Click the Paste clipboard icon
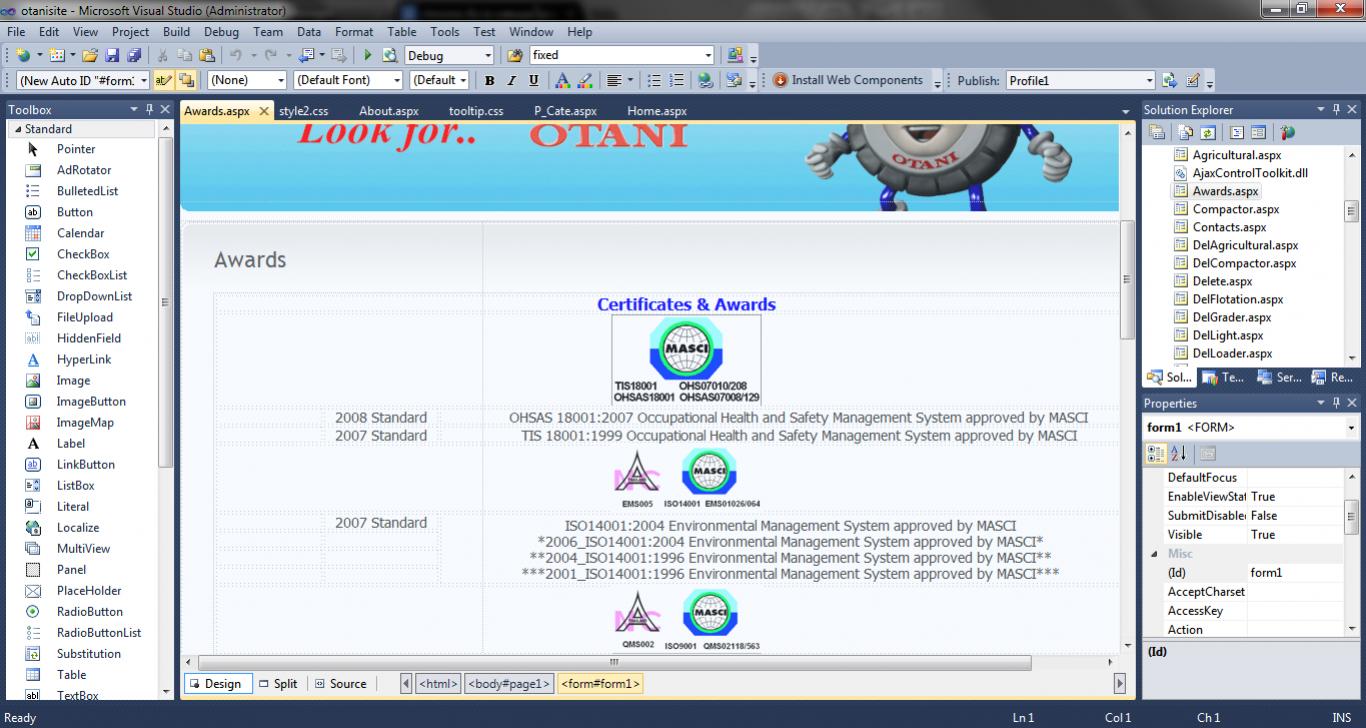 click(x=207, y=56)
